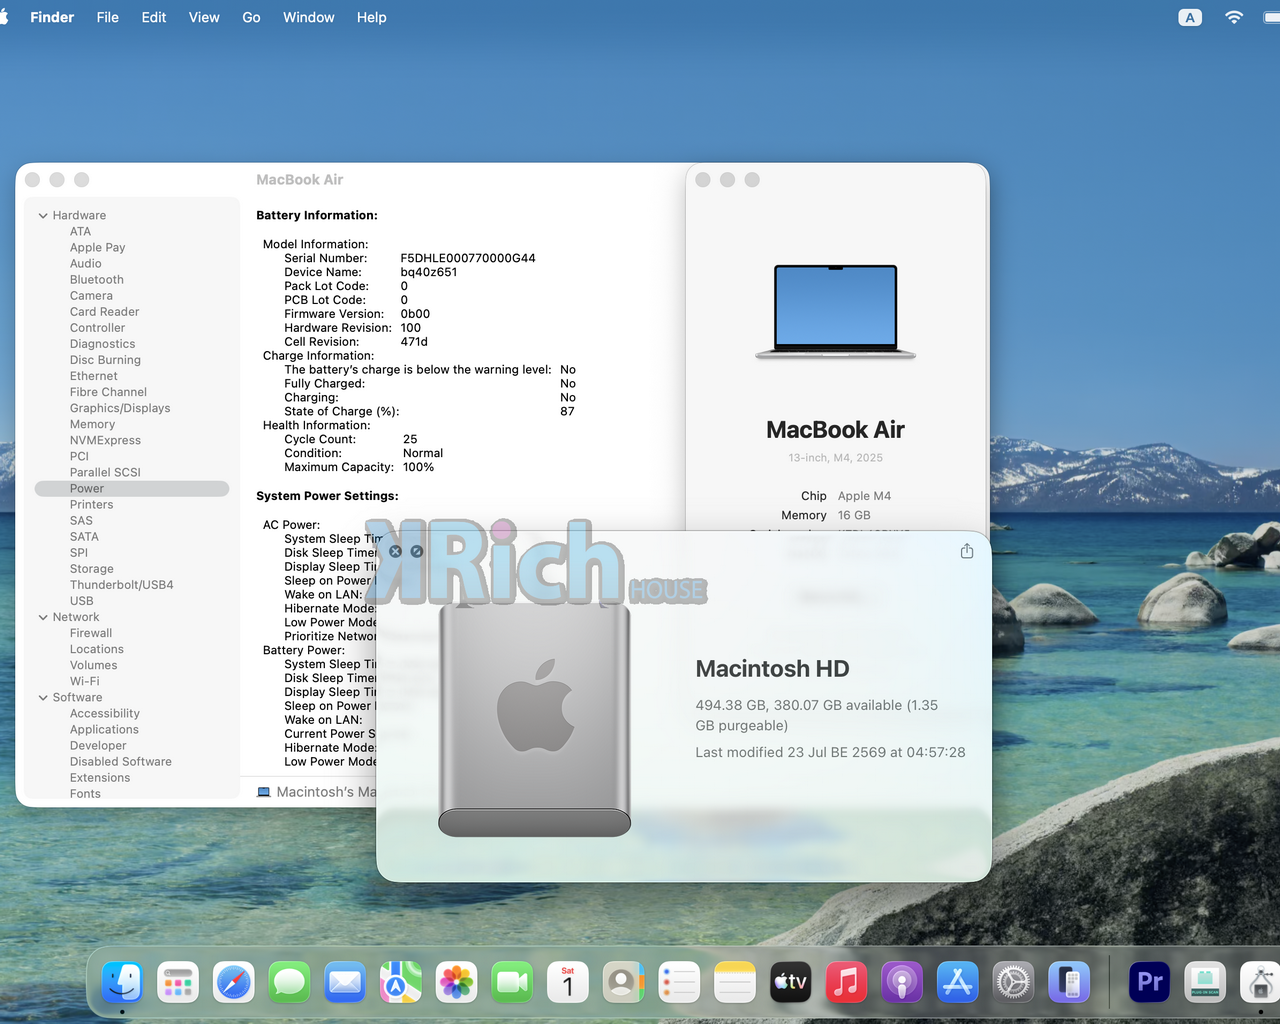The height and width of the screenshot is (1024, 1280).
Task: Click the Macintosh's Mac path bar item
Action: click(317, 792)
